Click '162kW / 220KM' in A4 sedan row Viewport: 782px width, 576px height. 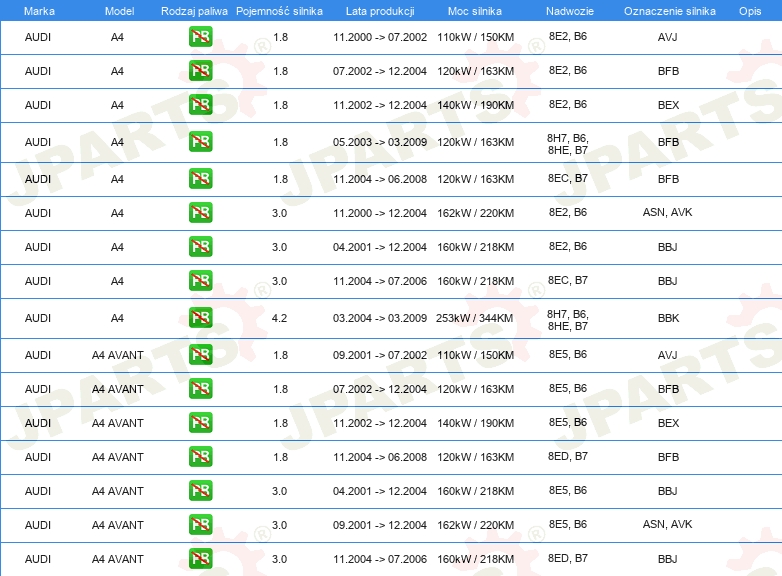(x=475, y=213)
